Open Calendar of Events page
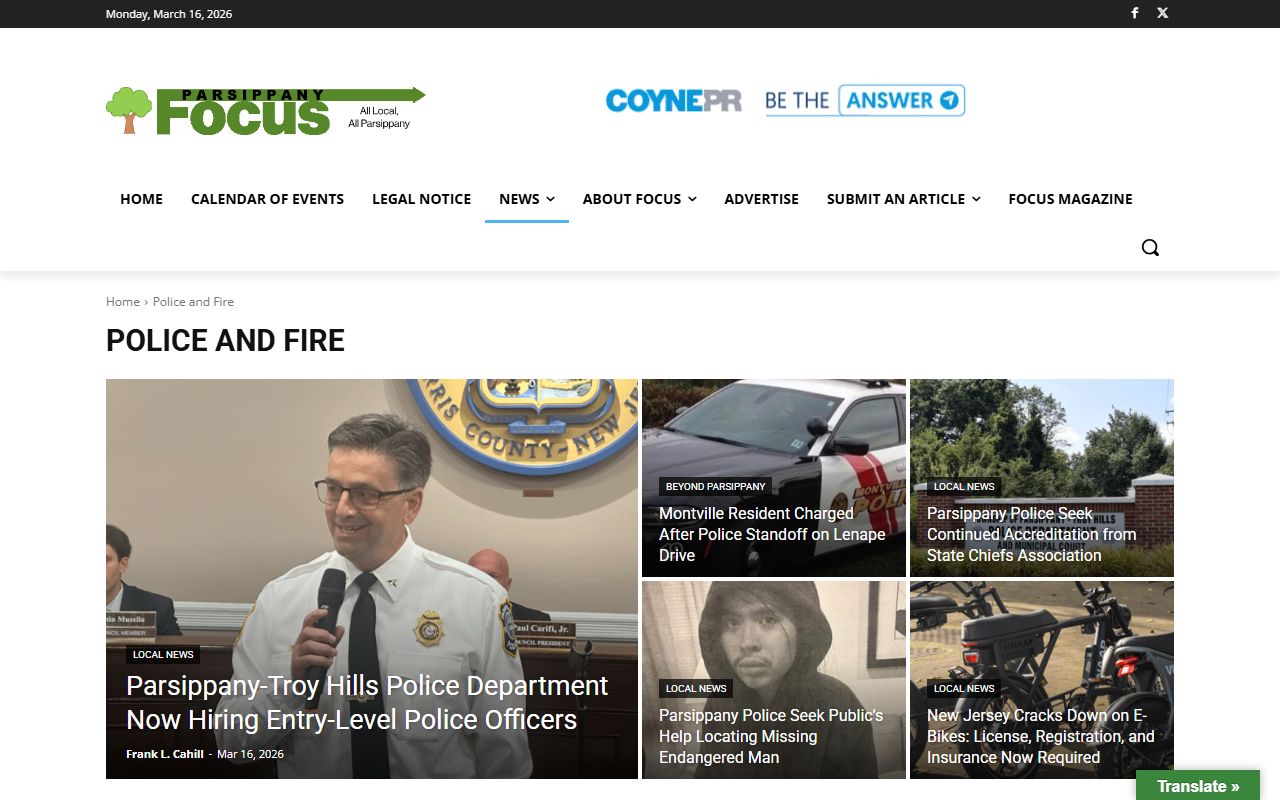The height and width of the screenshot is (800, 1280). tap(267, 199)
